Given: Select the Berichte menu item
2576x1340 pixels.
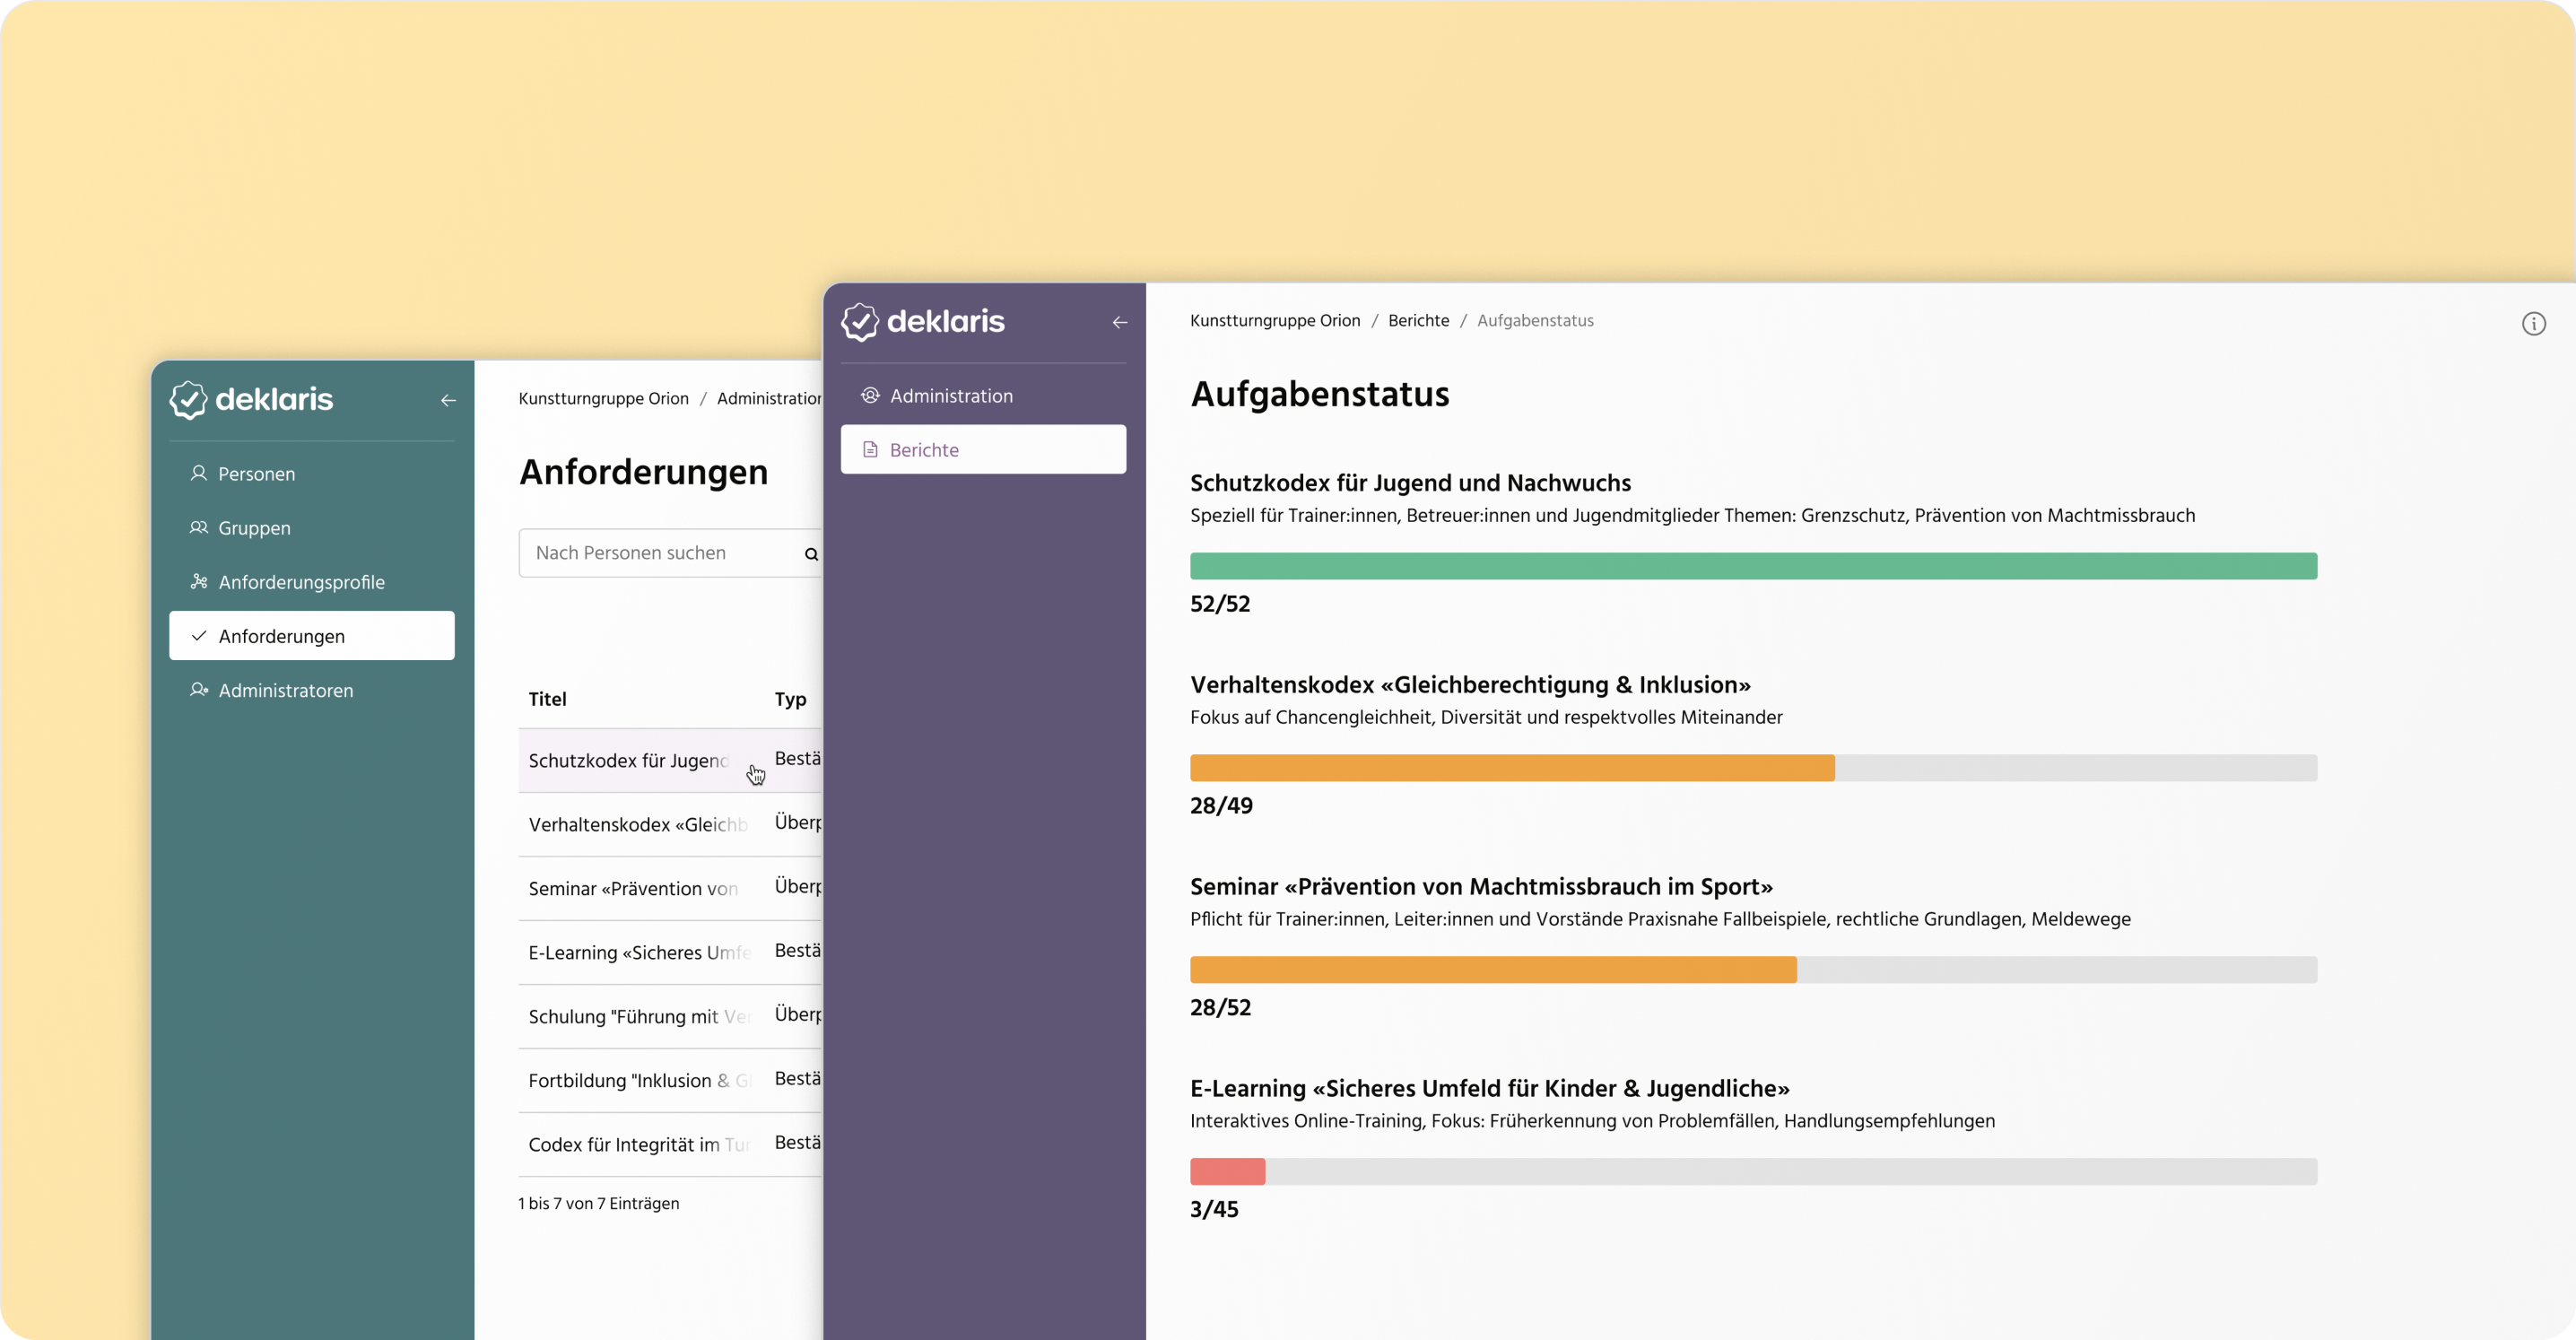Looking at the screenshot, I should (x=924, y=449).
